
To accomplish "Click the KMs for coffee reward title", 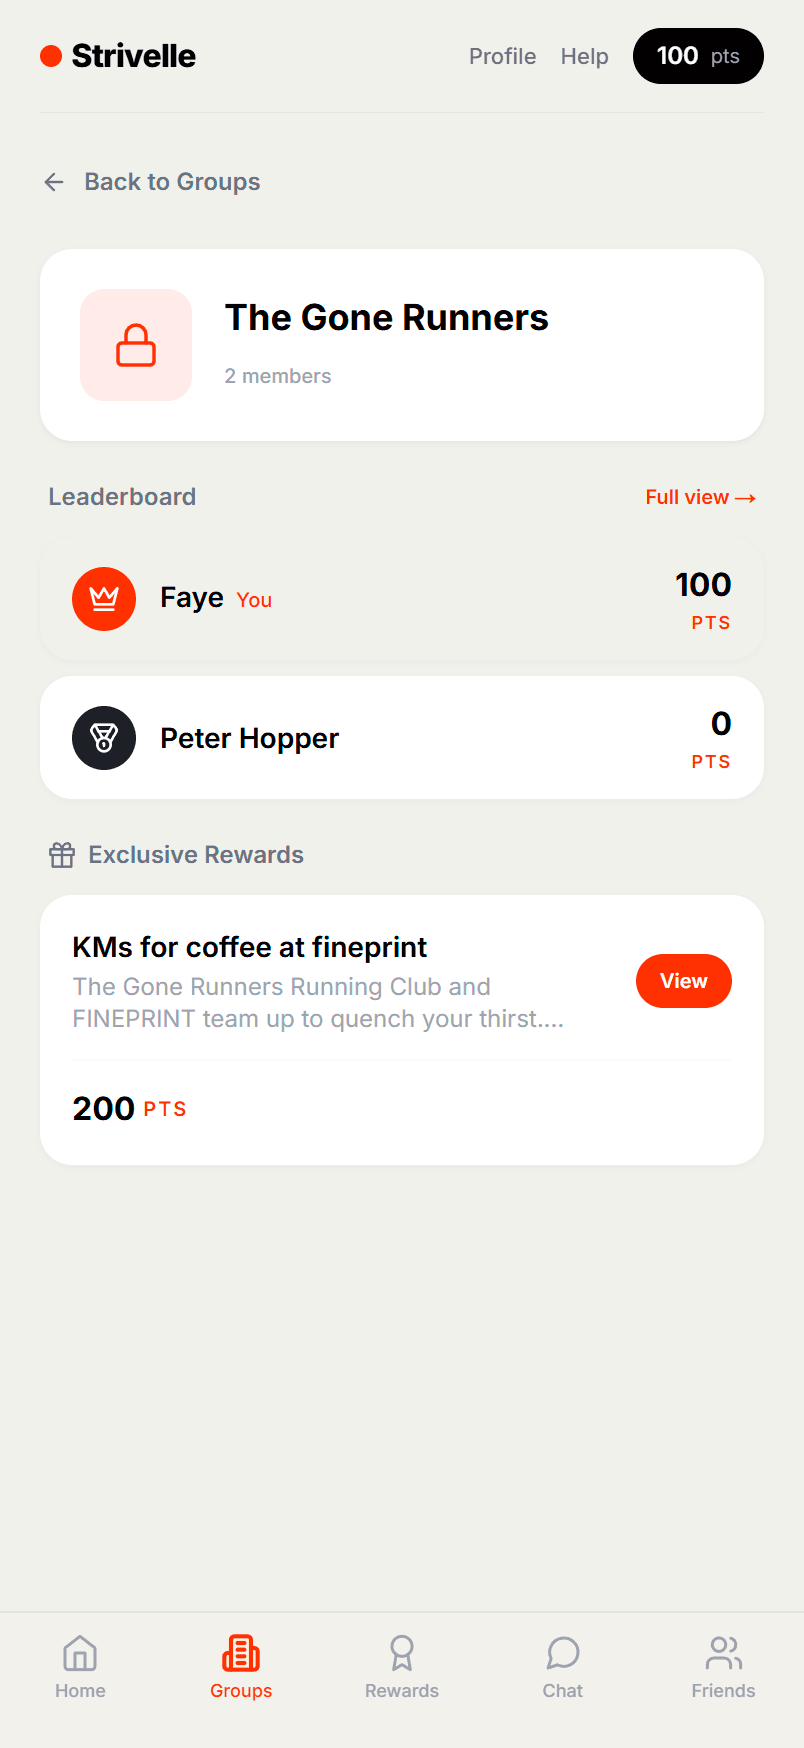I will (250, 947).
